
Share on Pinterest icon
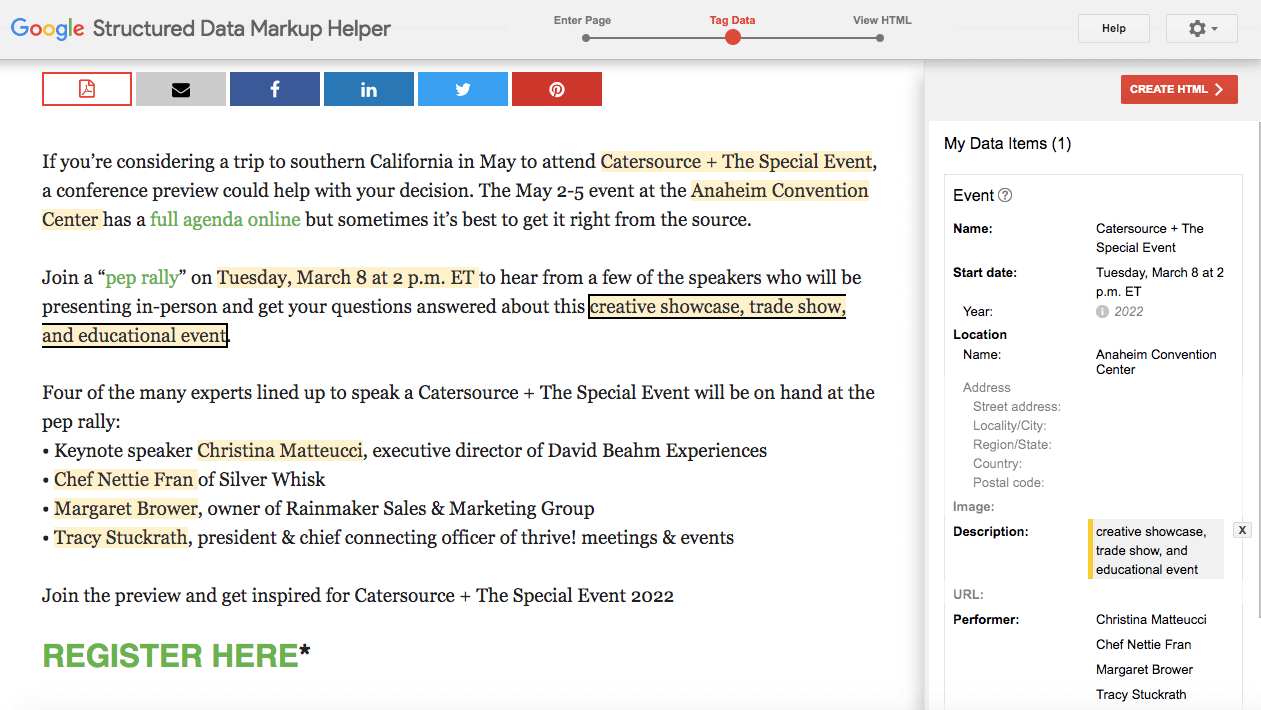(x=557, y=89)
